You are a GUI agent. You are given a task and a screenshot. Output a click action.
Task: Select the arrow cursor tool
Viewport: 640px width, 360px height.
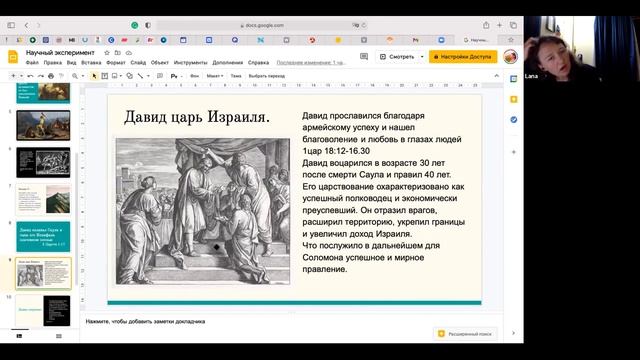coord(94,76)
